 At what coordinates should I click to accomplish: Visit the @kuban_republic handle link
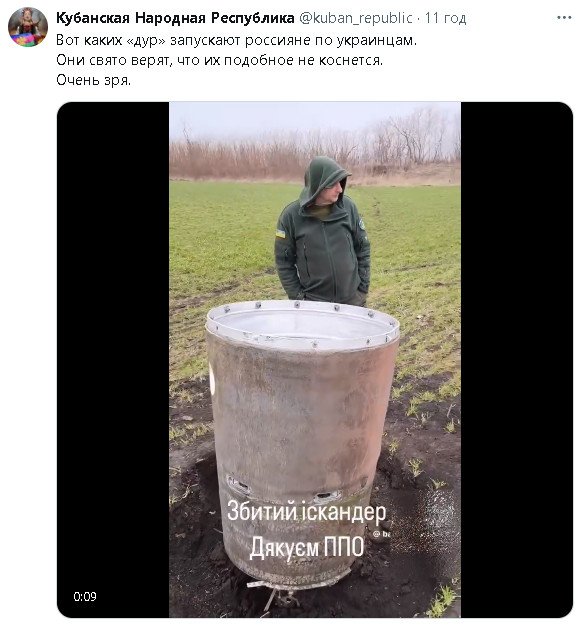(x=356, y=18)
